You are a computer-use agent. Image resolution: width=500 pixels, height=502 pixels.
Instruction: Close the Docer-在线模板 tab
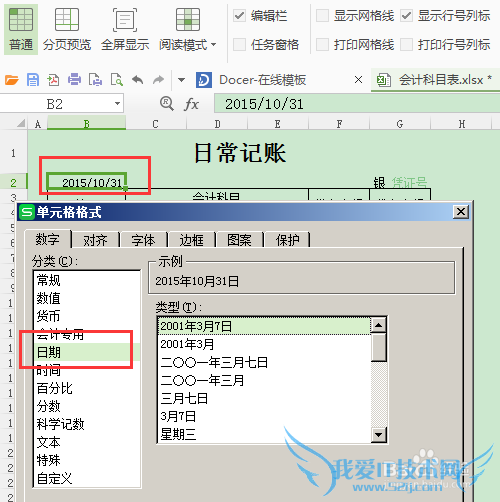[358, 80]
